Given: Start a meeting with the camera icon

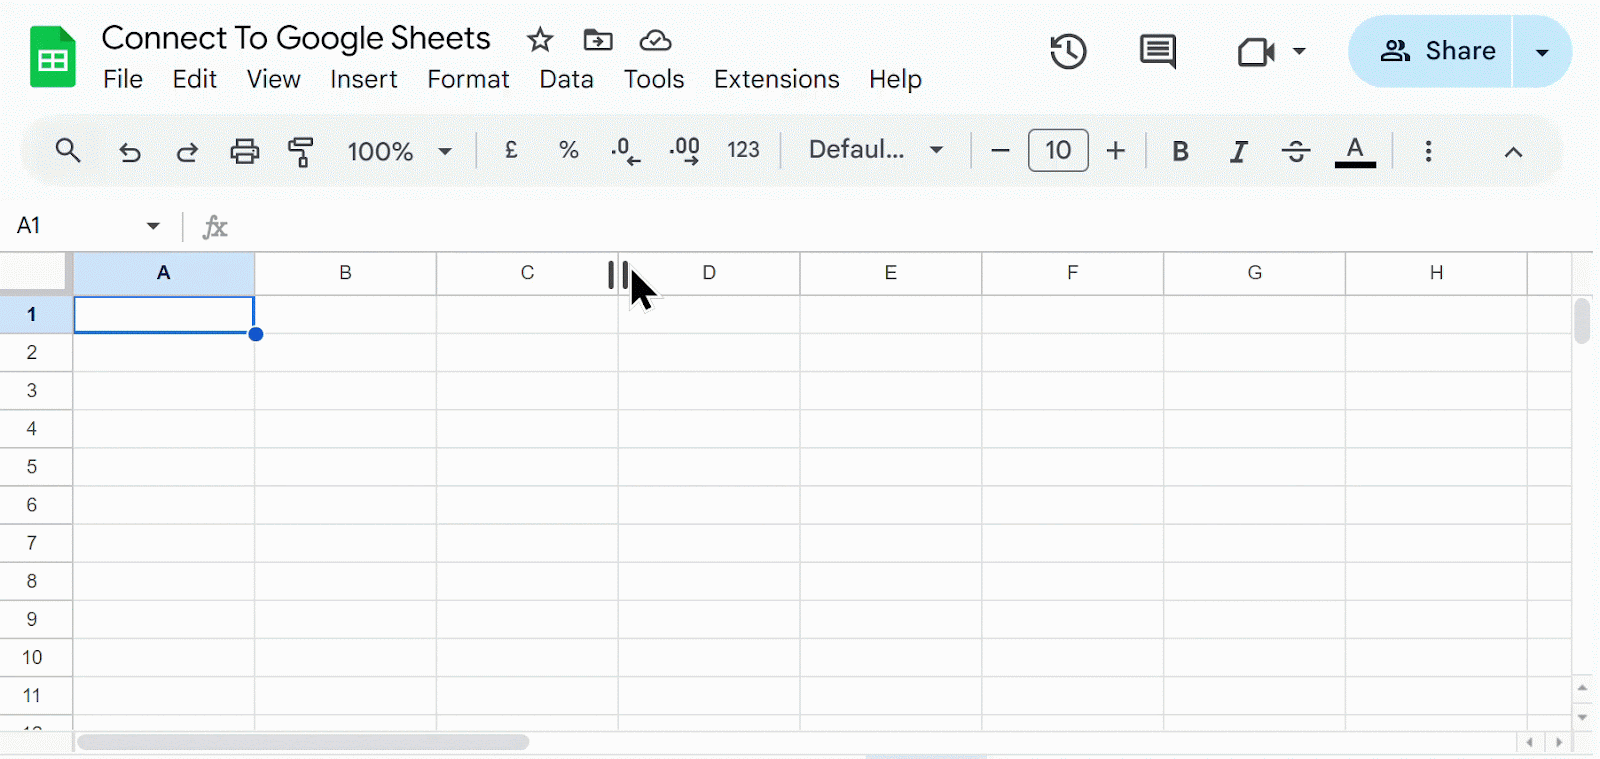Looking at the screenshot, I should (x=1256, y=51).
